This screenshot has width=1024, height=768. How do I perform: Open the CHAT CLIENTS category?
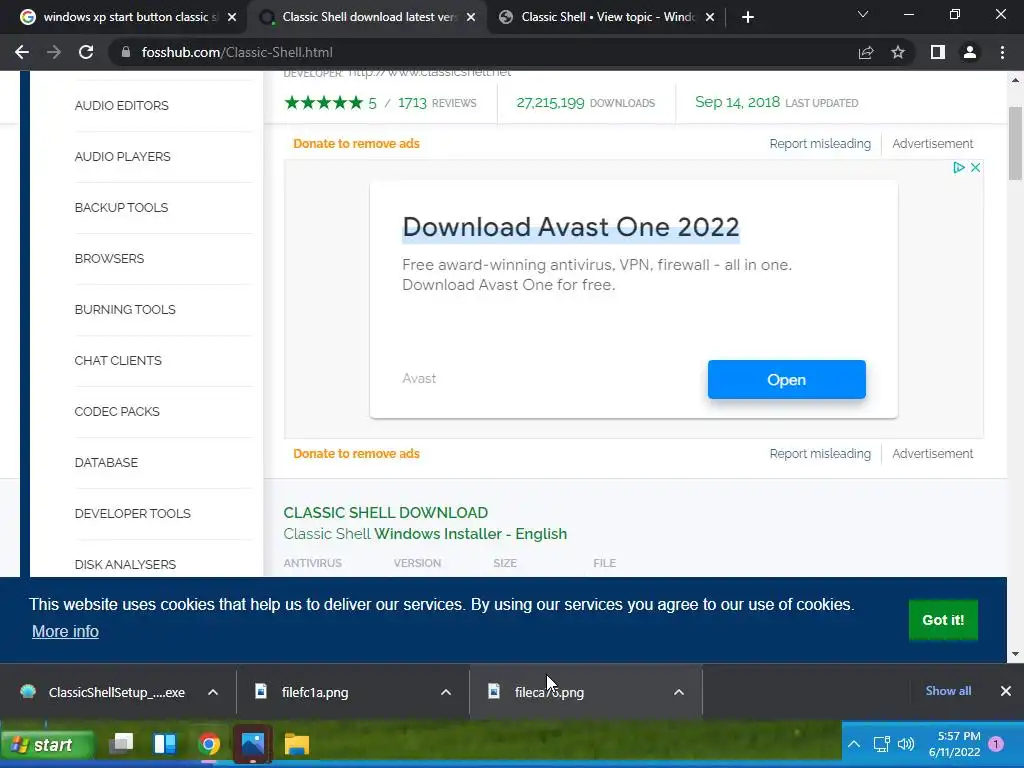click(118, 360)
